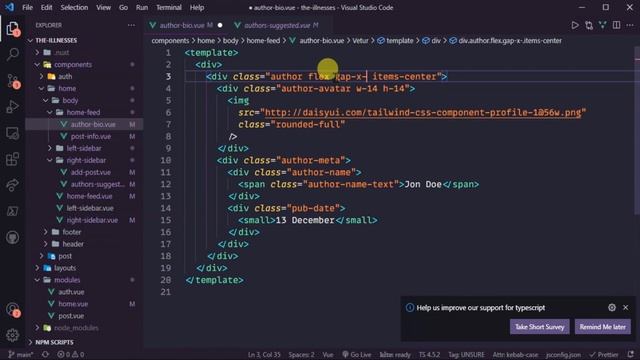Click Prettier in the status bar
This screenshot has width=640, height=360.
pyautogui.click(x=604, y=354)
